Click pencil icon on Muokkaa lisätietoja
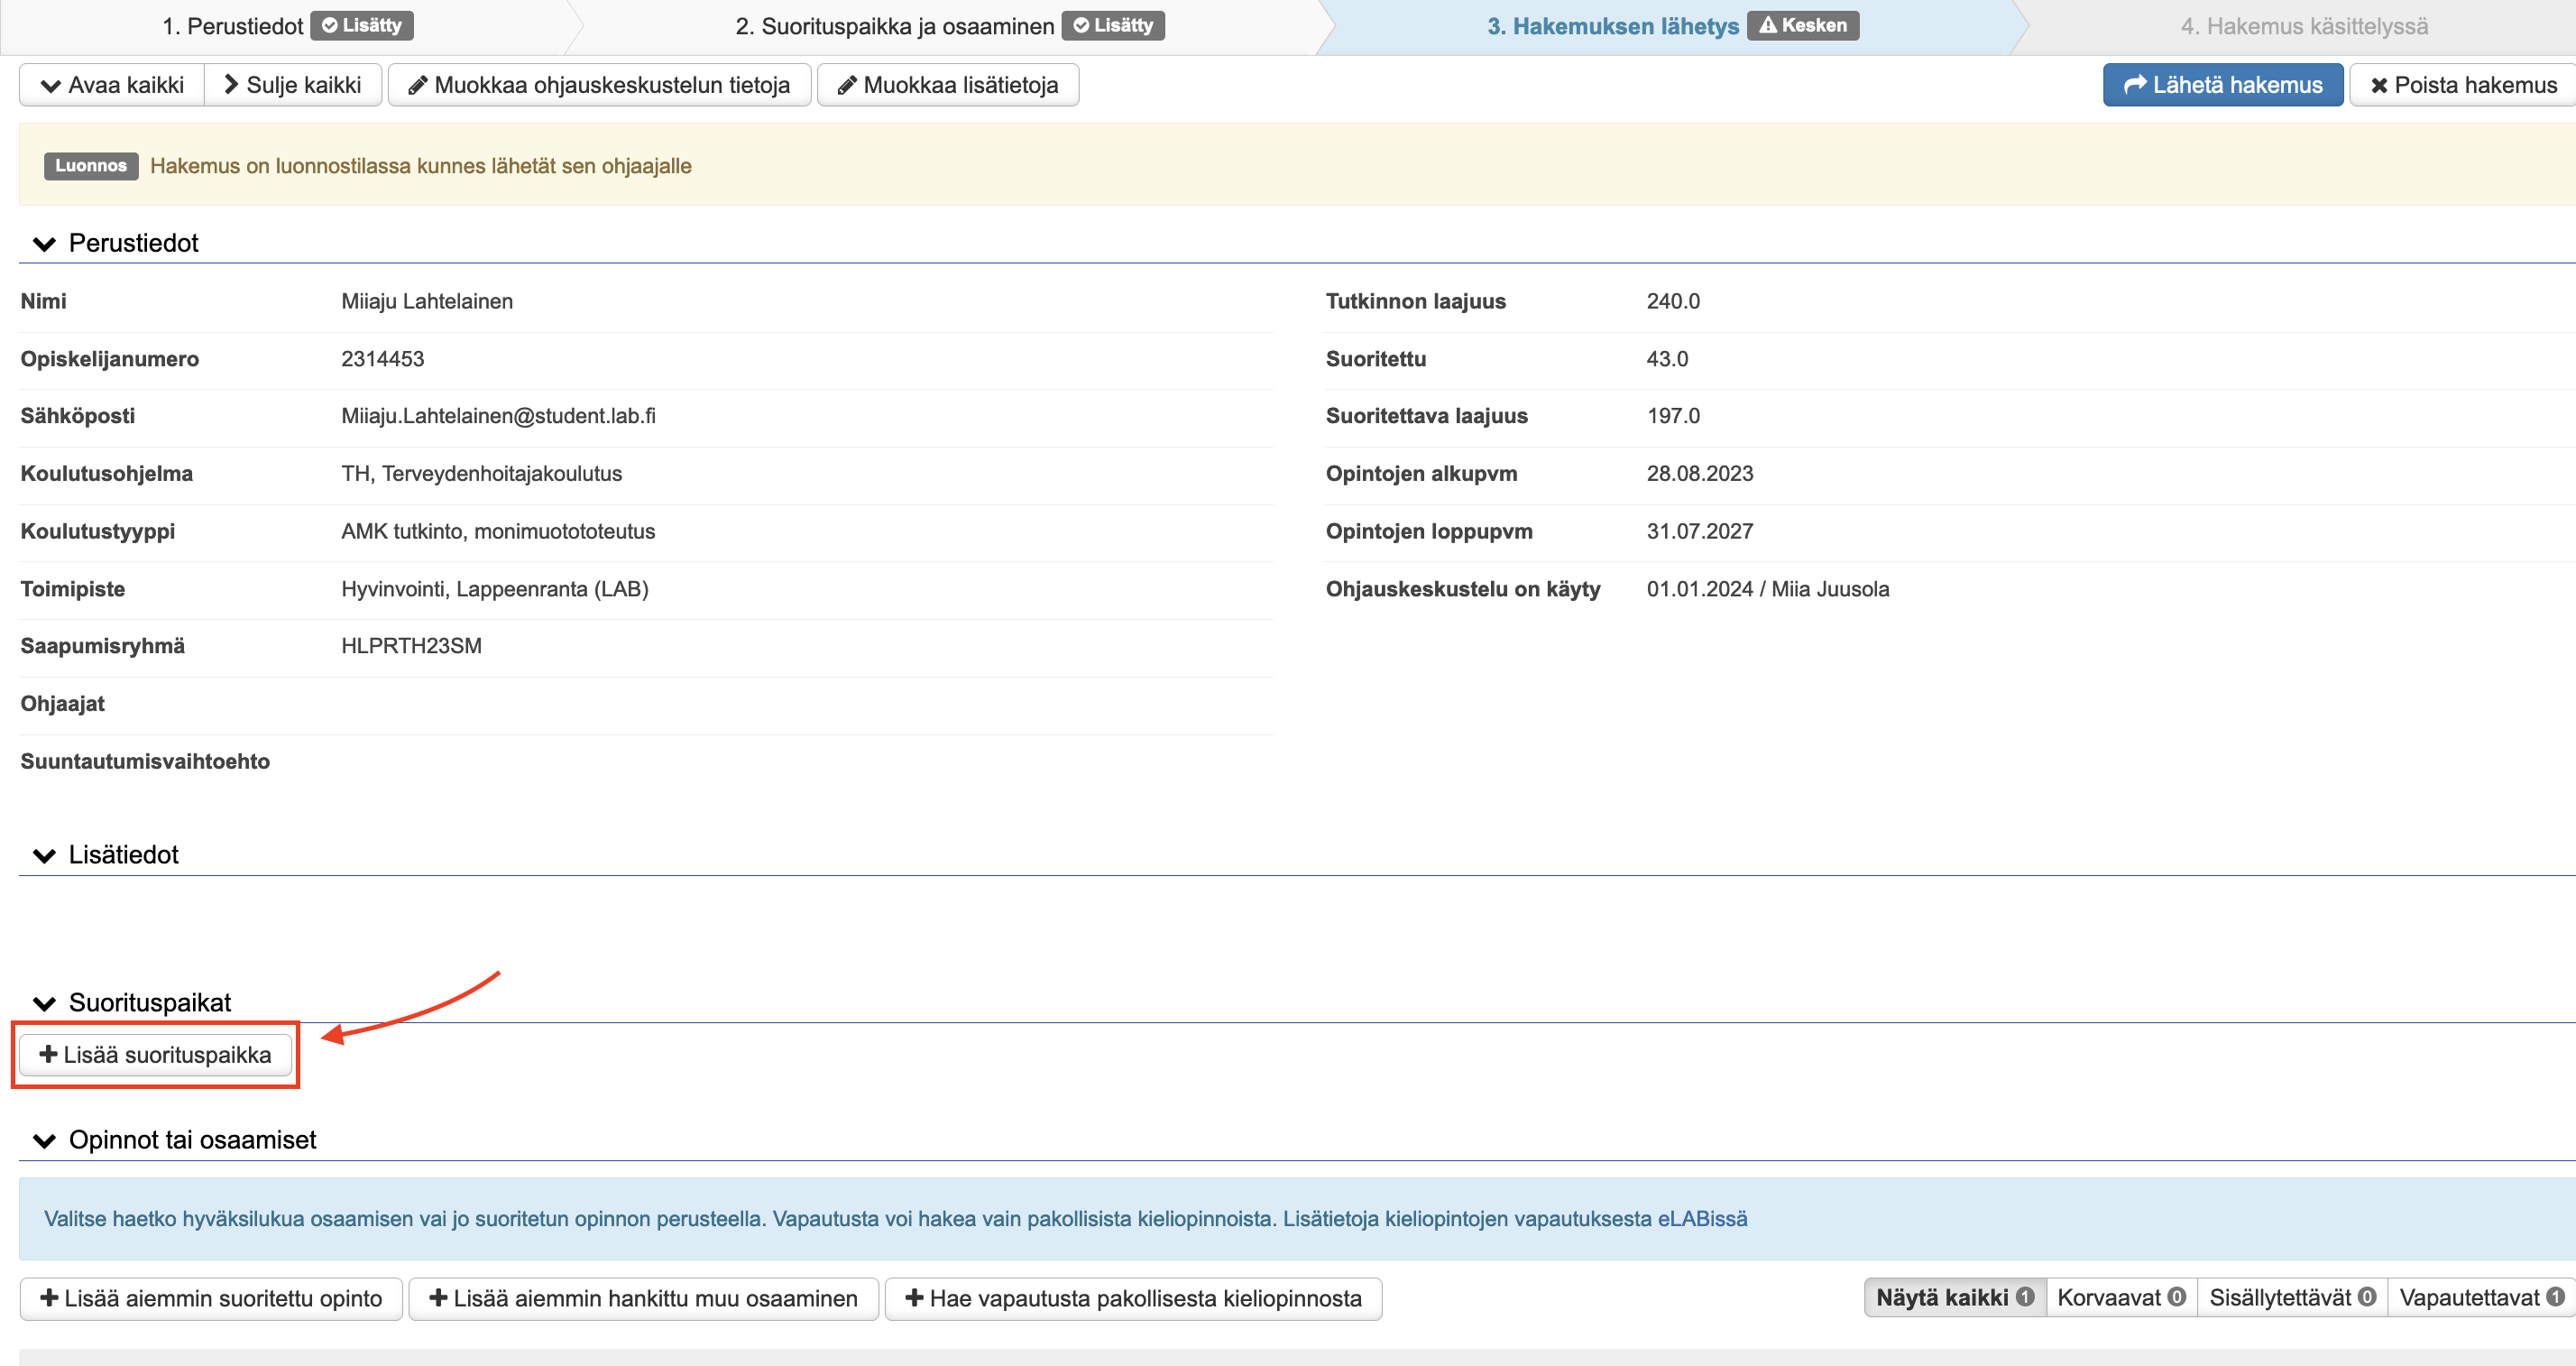The height and width of the screenshot is (1366, 2576). [x=847, y=86]
